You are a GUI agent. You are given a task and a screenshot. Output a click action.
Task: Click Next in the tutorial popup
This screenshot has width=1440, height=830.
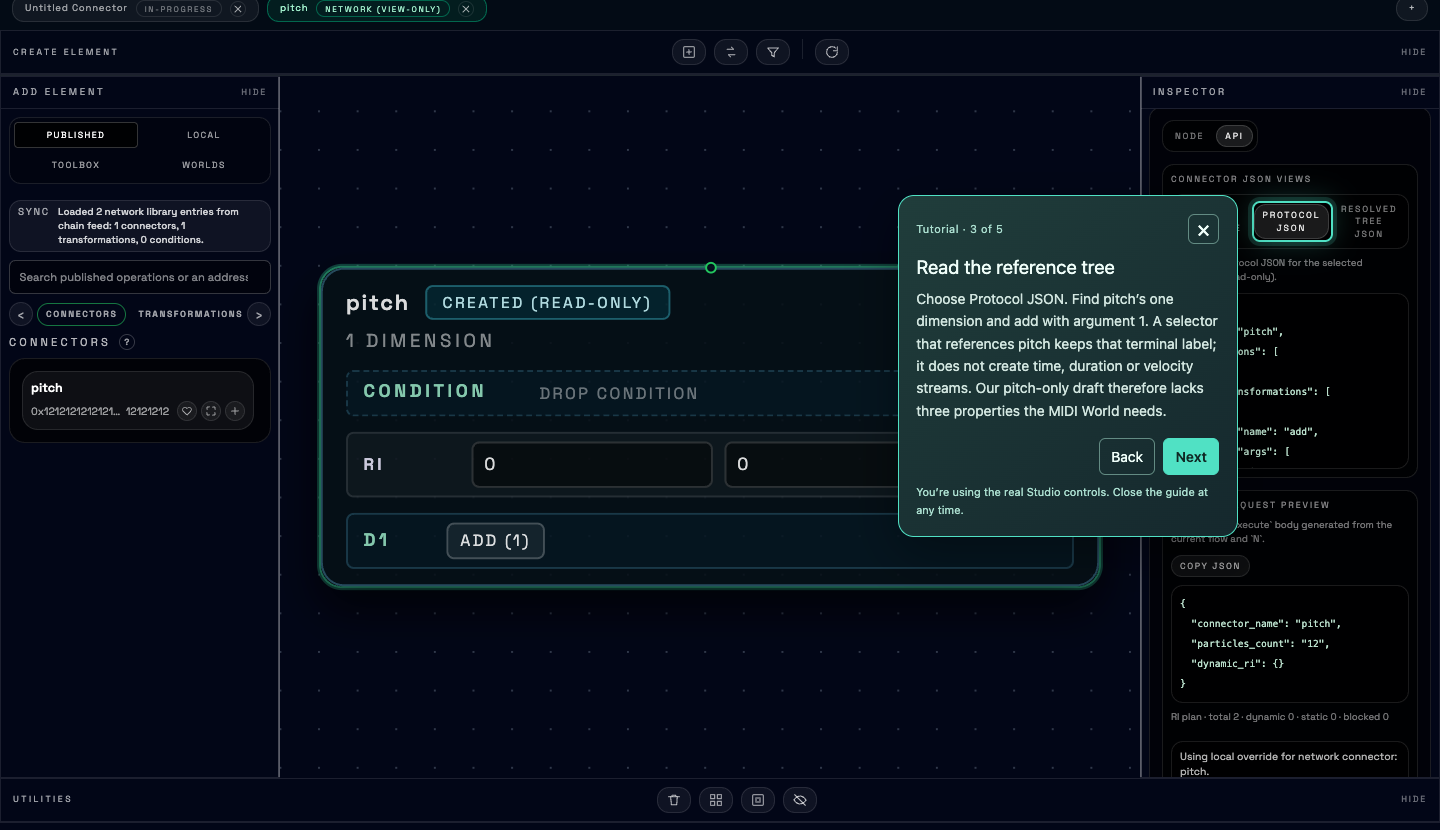click(x=1191, y=457)
